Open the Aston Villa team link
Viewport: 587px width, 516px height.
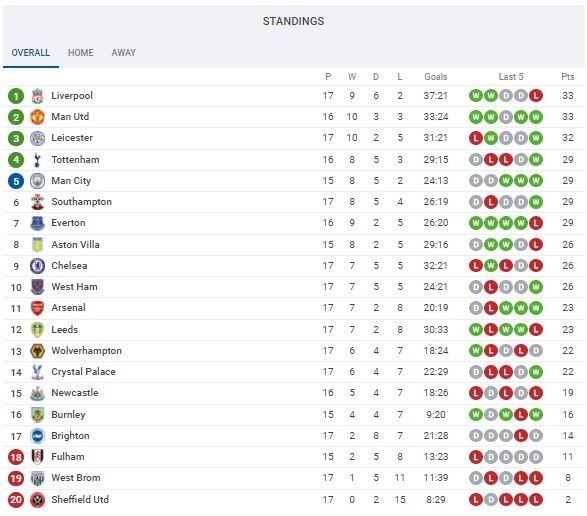click(75, 245)
